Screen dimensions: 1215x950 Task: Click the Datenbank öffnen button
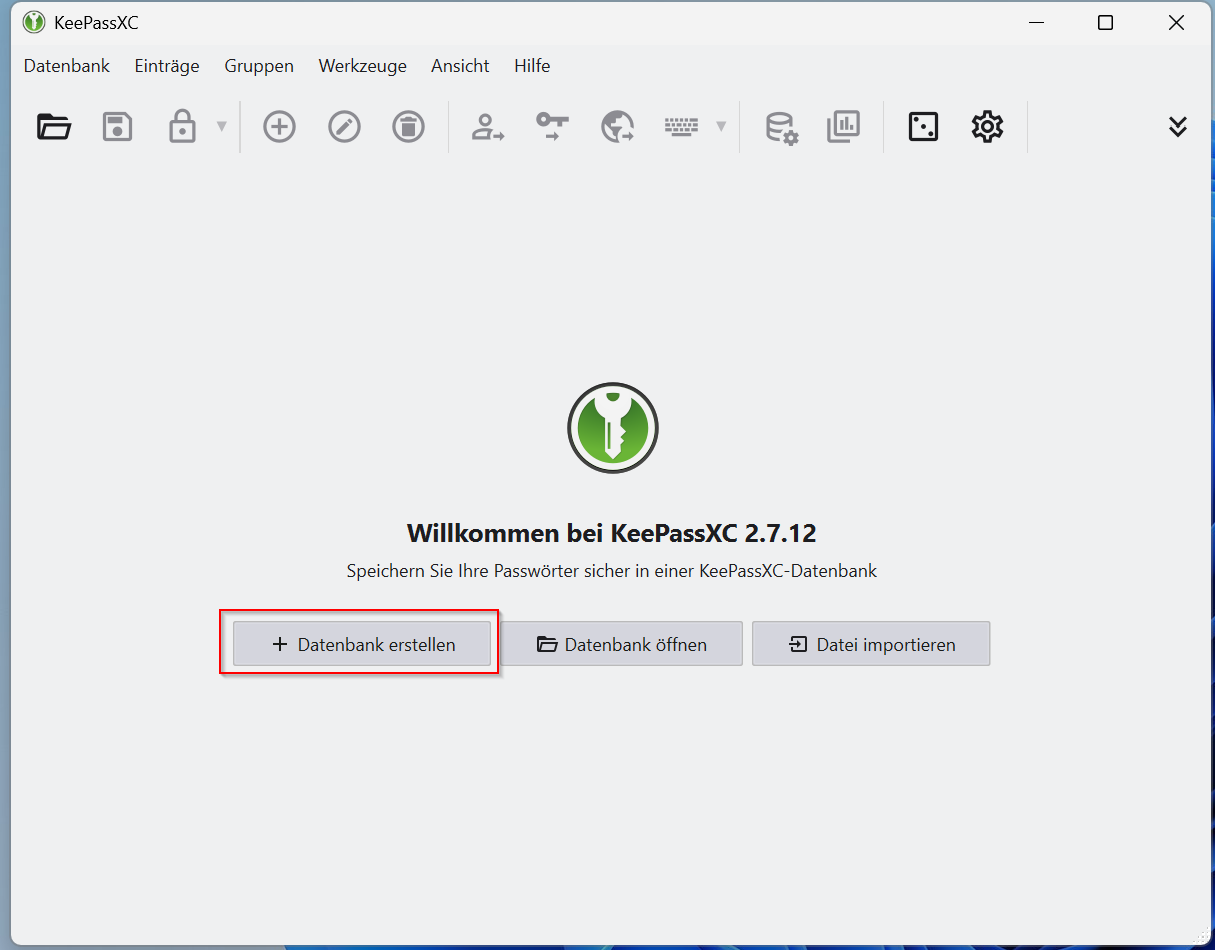pyautogui.click(x=621, y=644)
